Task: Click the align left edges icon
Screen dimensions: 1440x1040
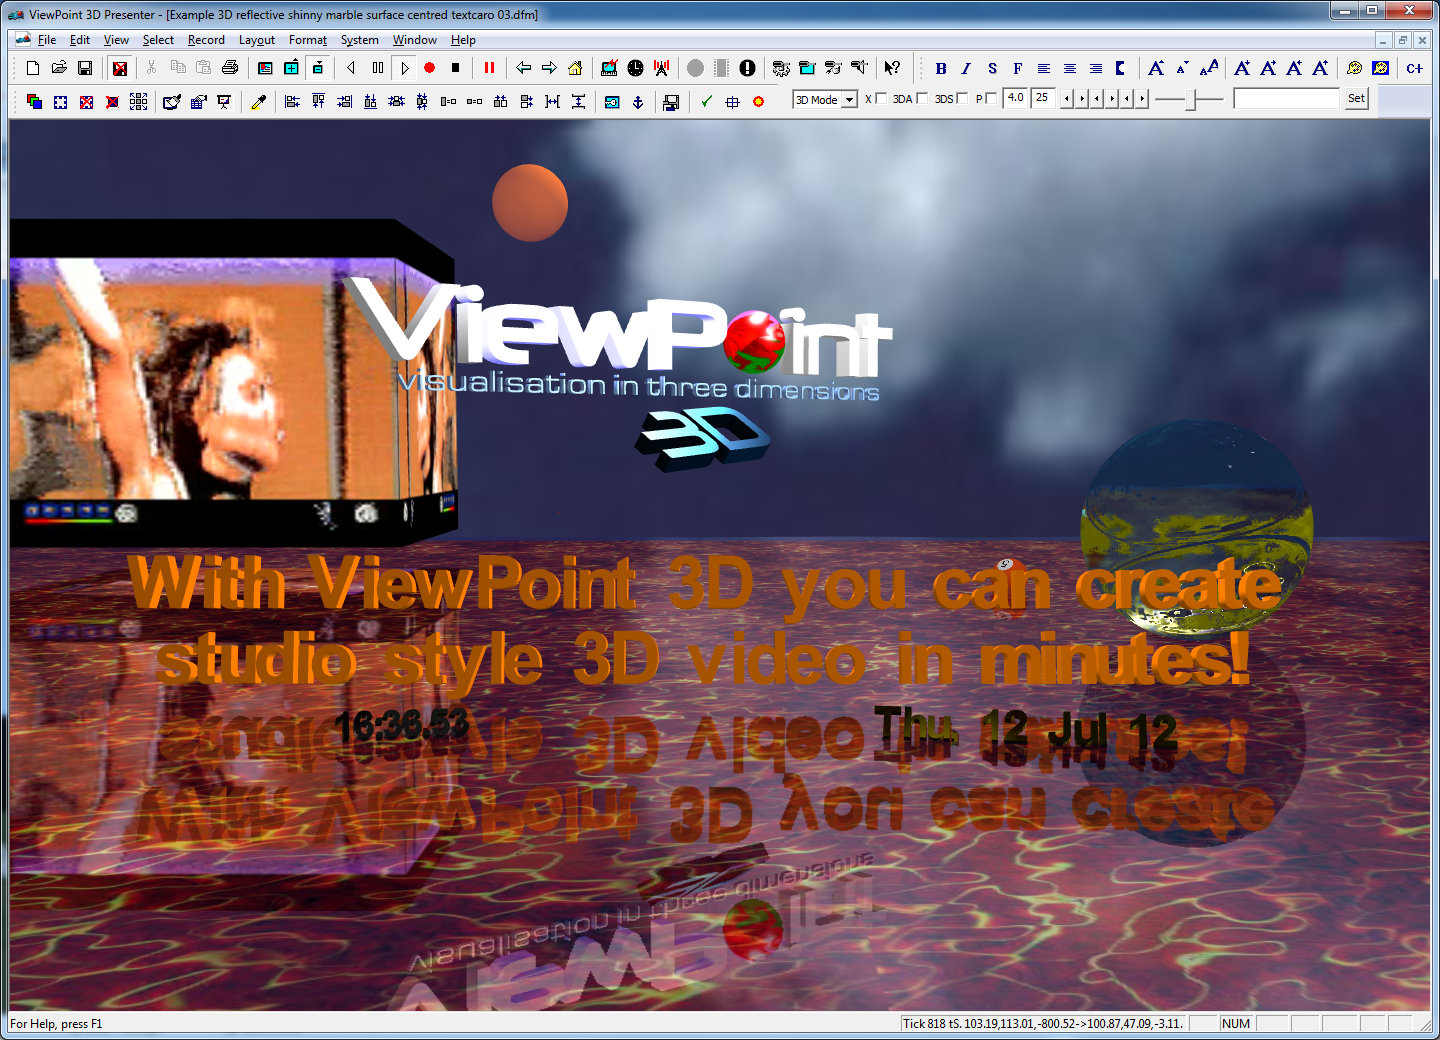Action: tap(292, 102)
